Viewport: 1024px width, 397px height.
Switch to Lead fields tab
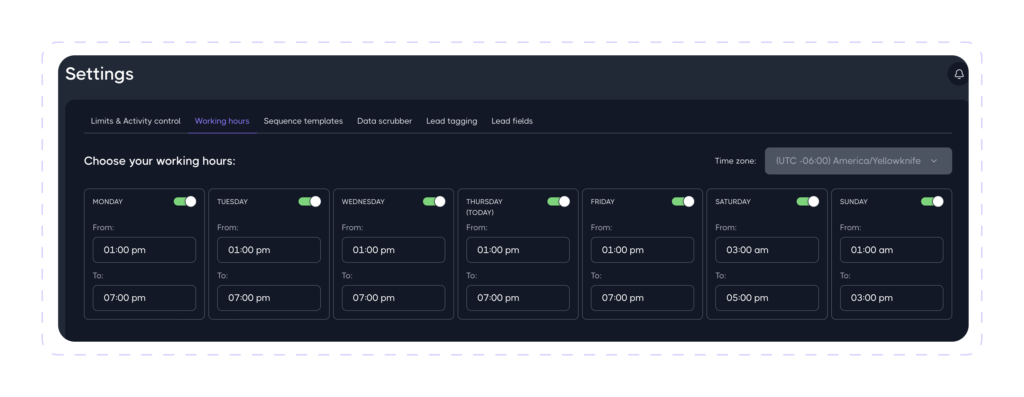pyautogui.click(x=512, y=121)
